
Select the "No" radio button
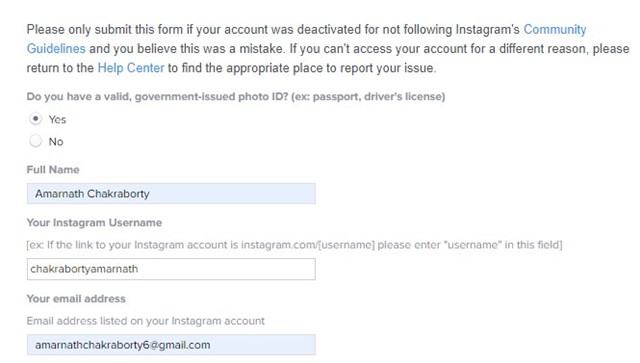coord(36,141)
